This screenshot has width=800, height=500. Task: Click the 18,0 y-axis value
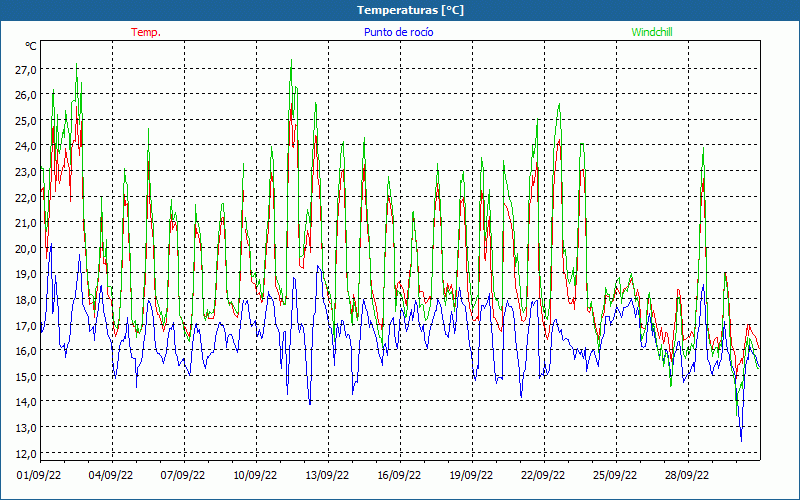tap(25, 300)
